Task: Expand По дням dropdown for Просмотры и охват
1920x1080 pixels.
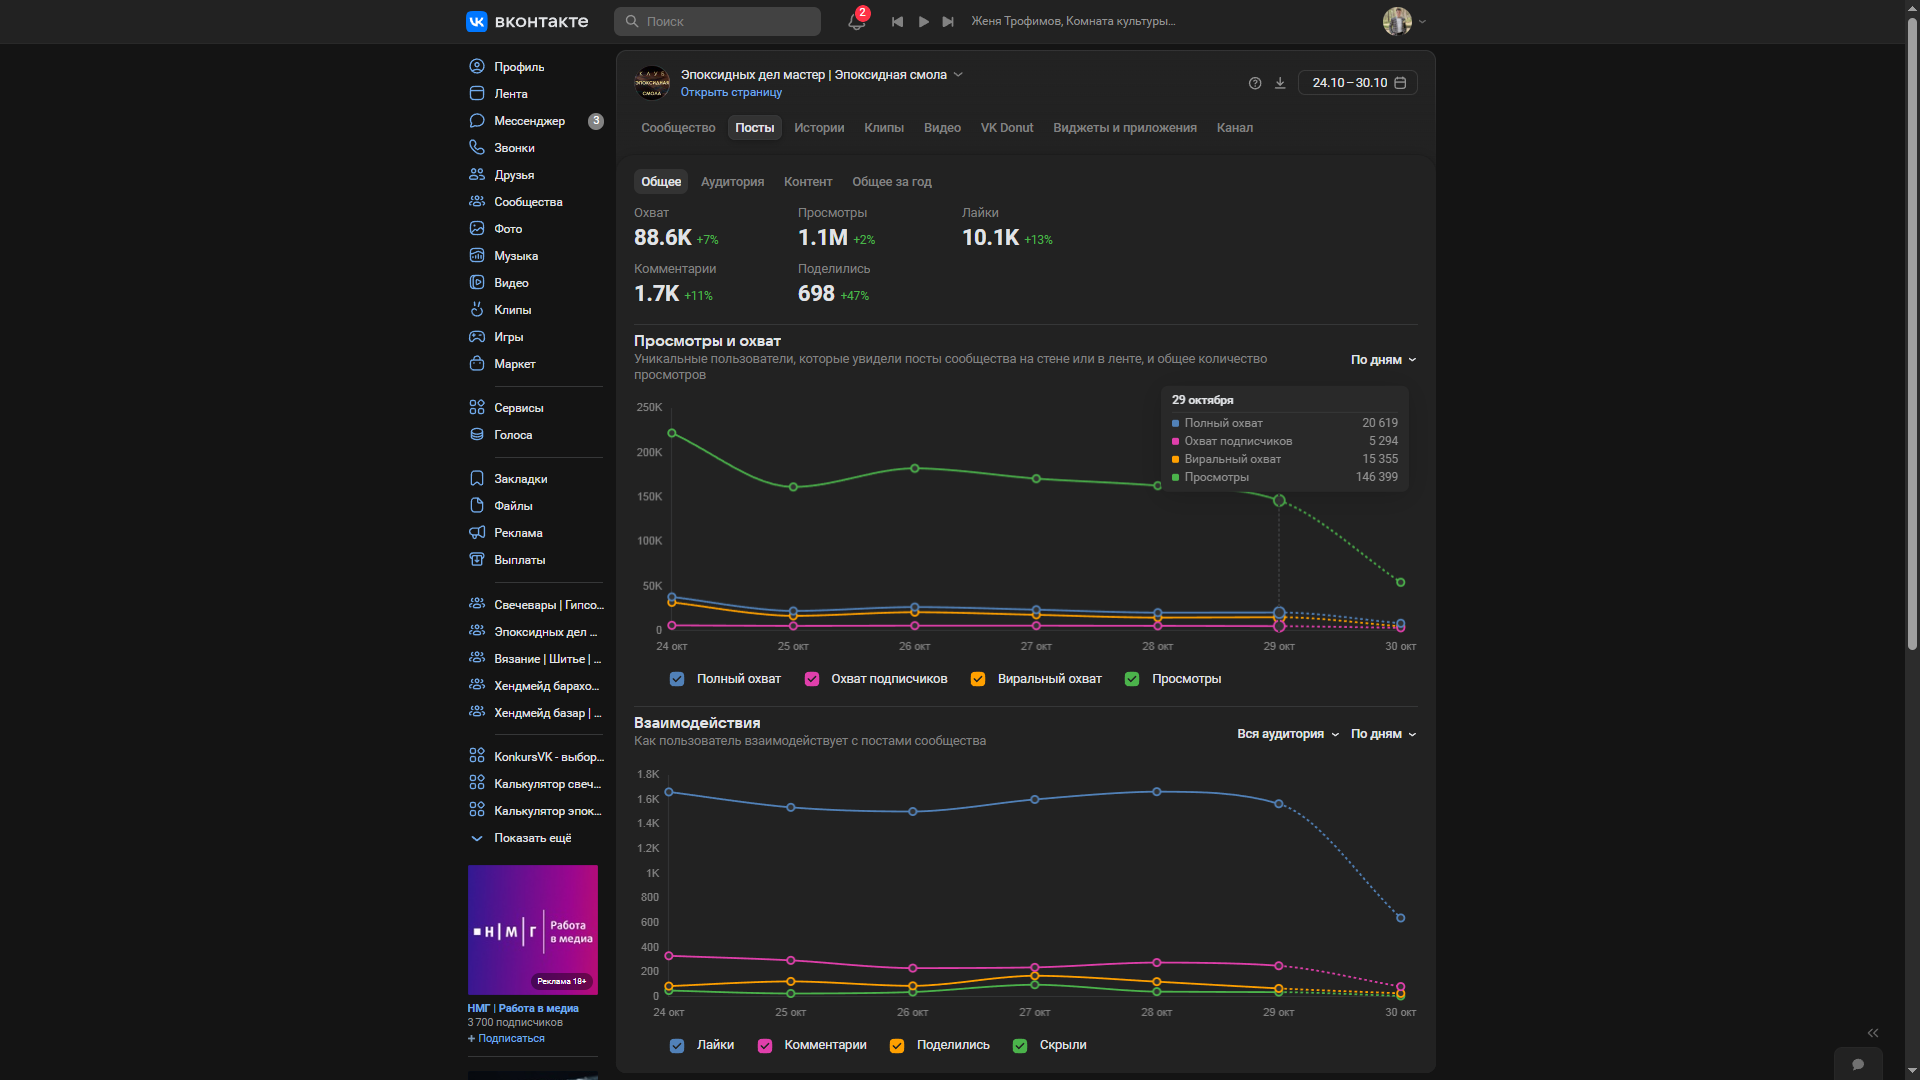Action: 1383,360
